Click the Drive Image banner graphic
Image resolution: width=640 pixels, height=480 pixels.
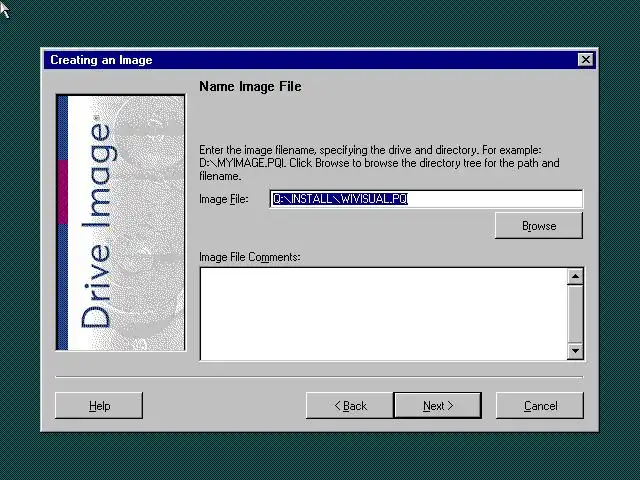(x=120, y=222)
